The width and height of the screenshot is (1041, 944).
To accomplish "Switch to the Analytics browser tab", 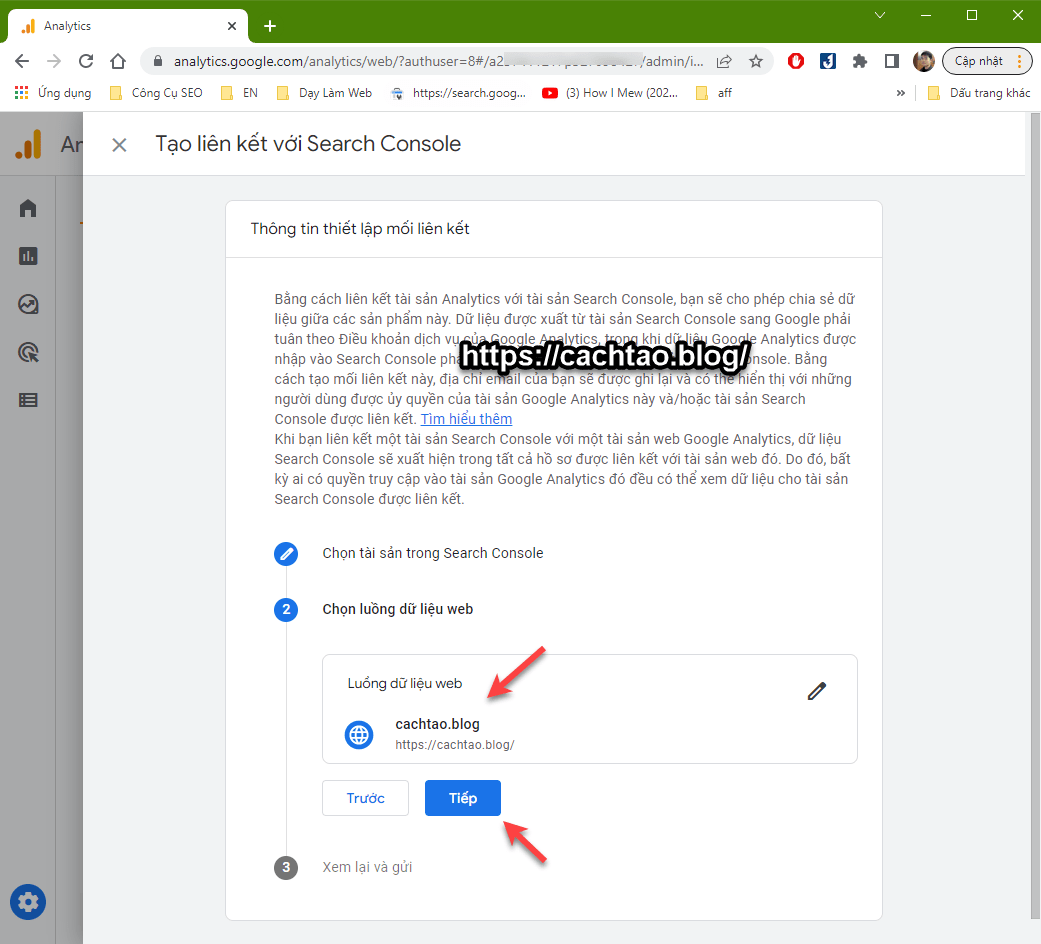I will point(126,26).
